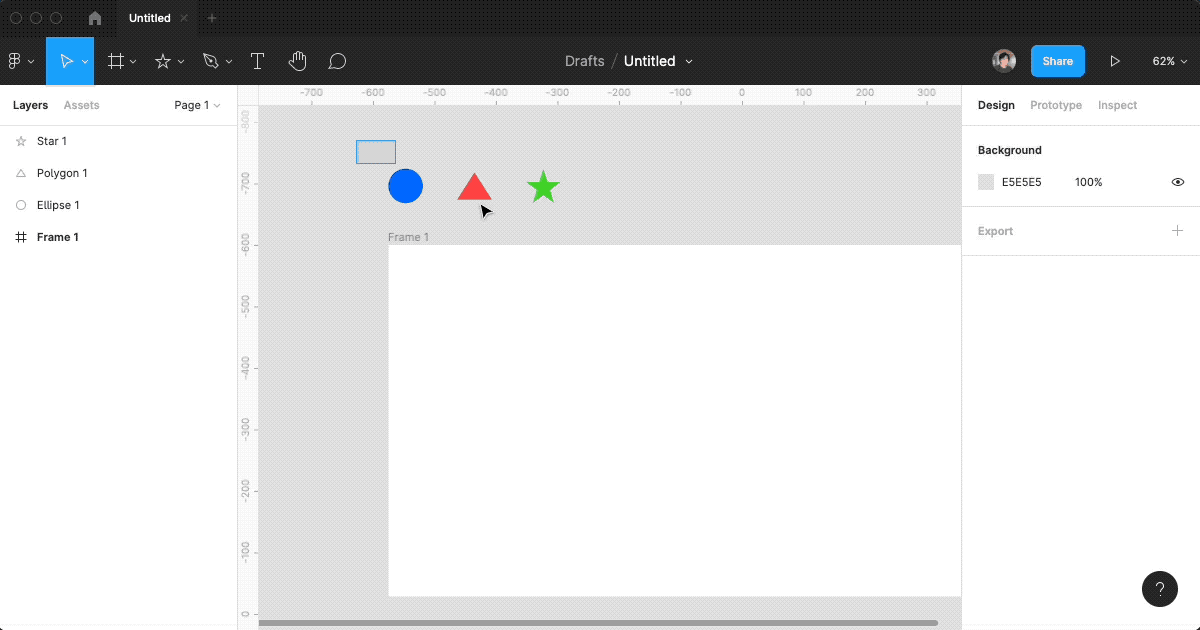The height and width of the screenshot is (630, 1200).
Task: Open the 62% zoom dropdown
Action: click(1168, 61)
